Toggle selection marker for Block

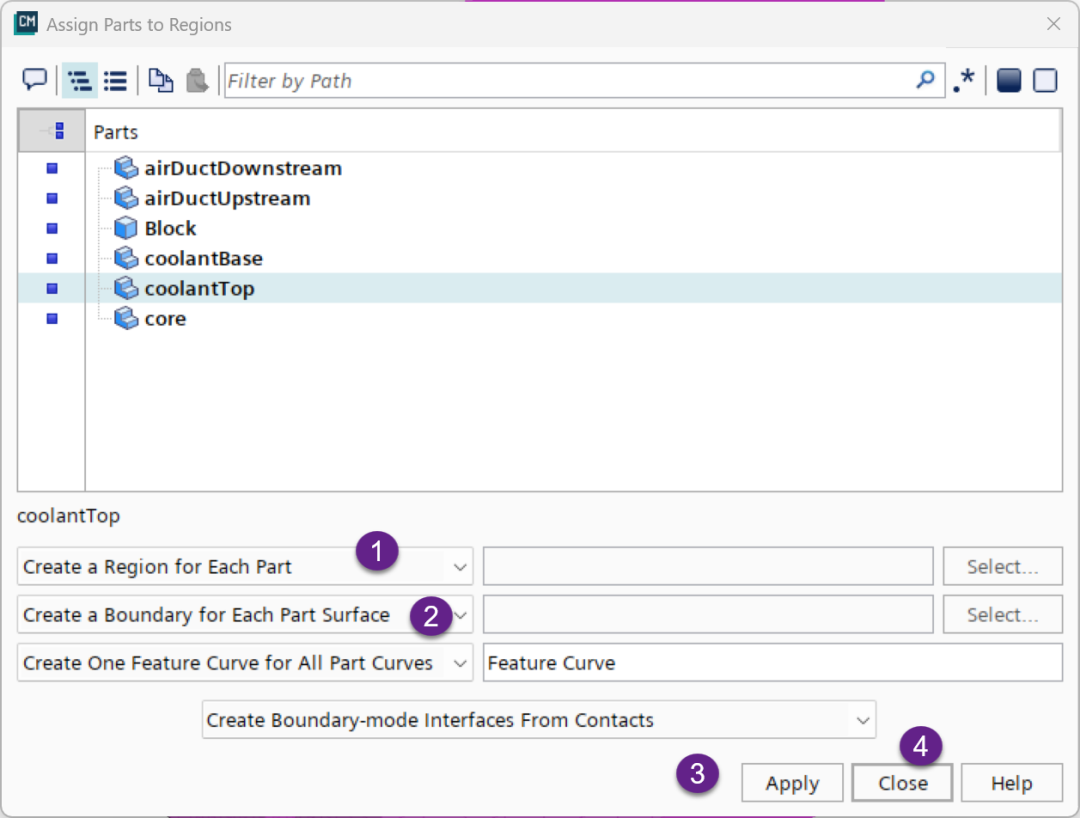pos(52,228)
